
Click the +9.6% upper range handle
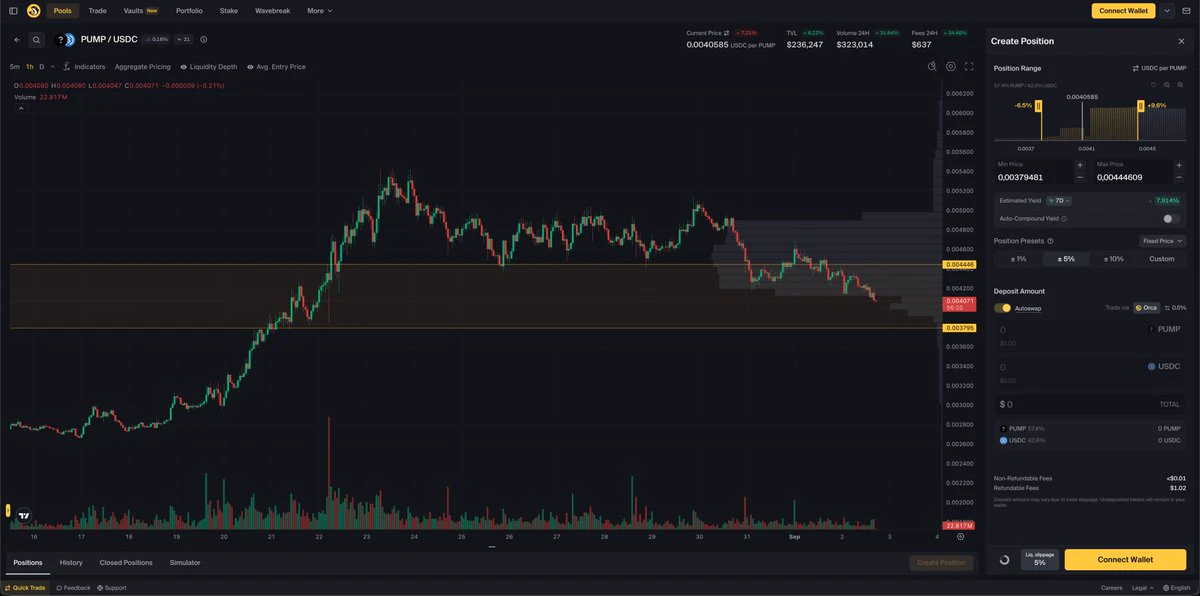coord(1141,107)
